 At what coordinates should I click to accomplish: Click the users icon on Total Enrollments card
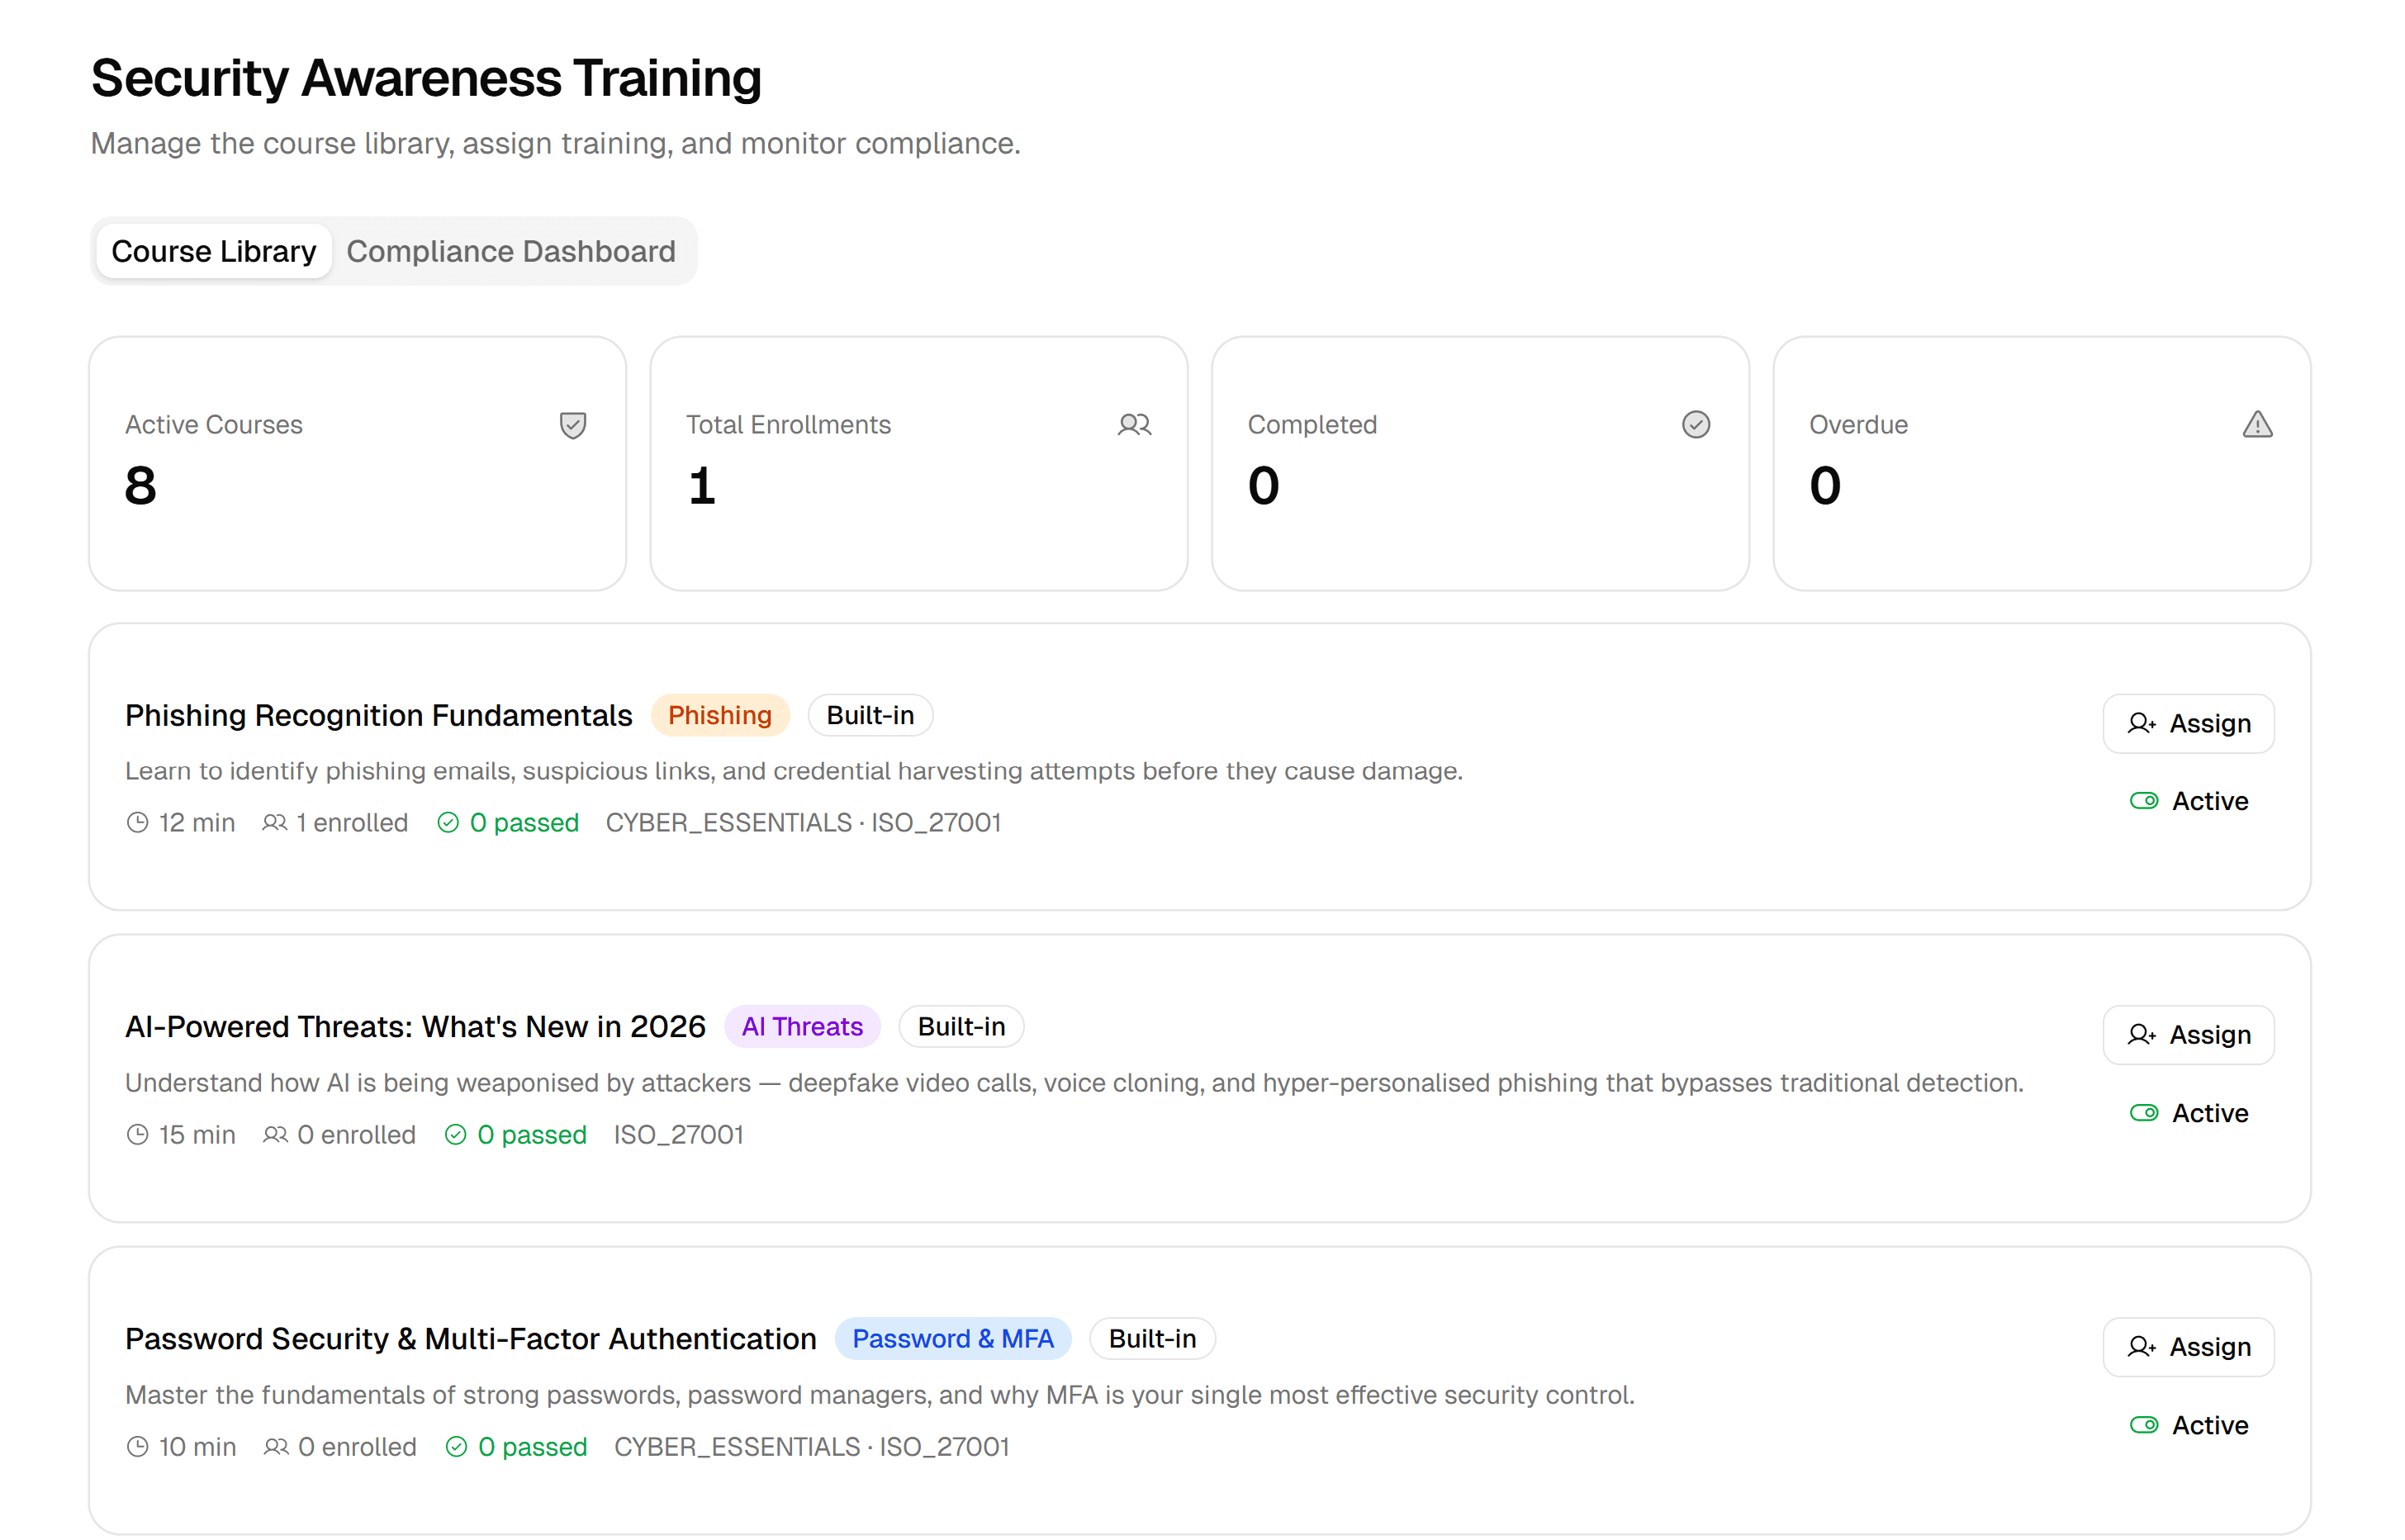click(x=1134, y=425)
